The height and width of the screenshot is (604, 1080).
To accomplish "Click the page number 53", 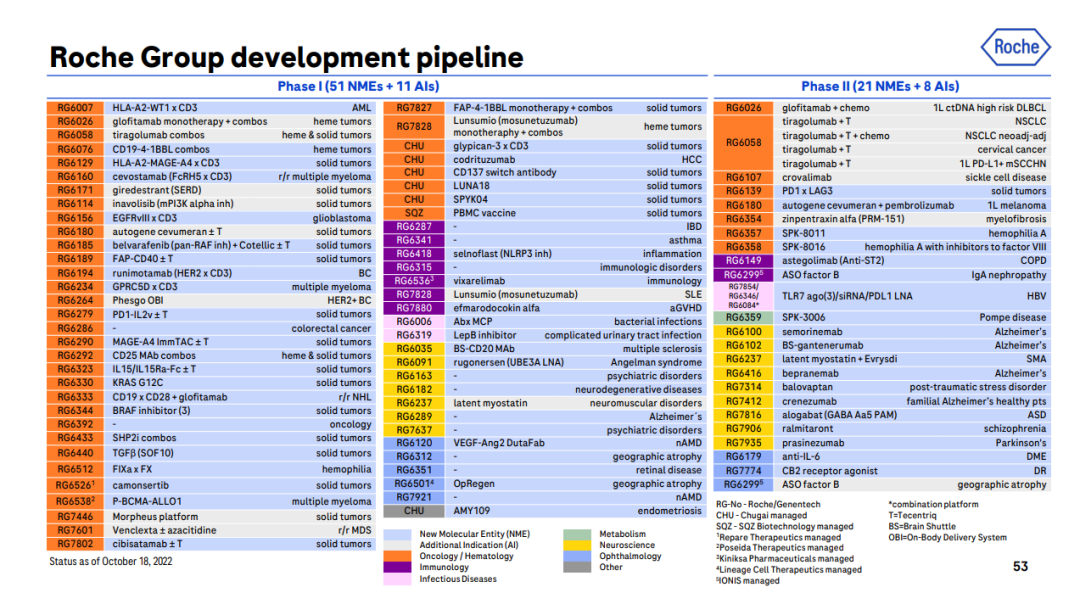I will pos(1020,566).
